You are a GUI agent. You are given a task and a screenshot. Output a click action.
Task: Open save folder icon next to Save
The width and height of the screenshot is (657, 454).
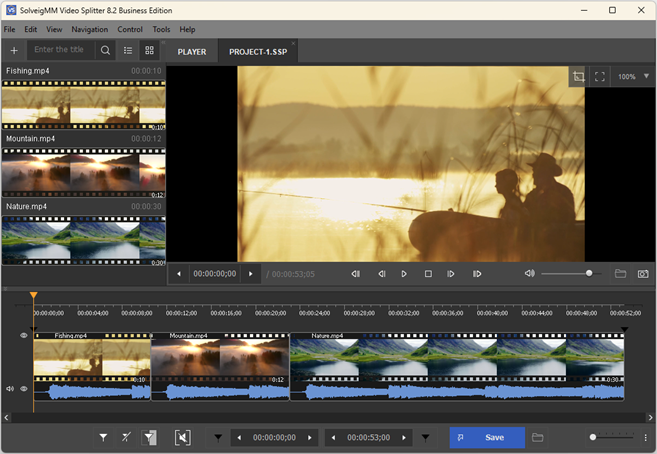pyautogui.click(x=538, y=438)
